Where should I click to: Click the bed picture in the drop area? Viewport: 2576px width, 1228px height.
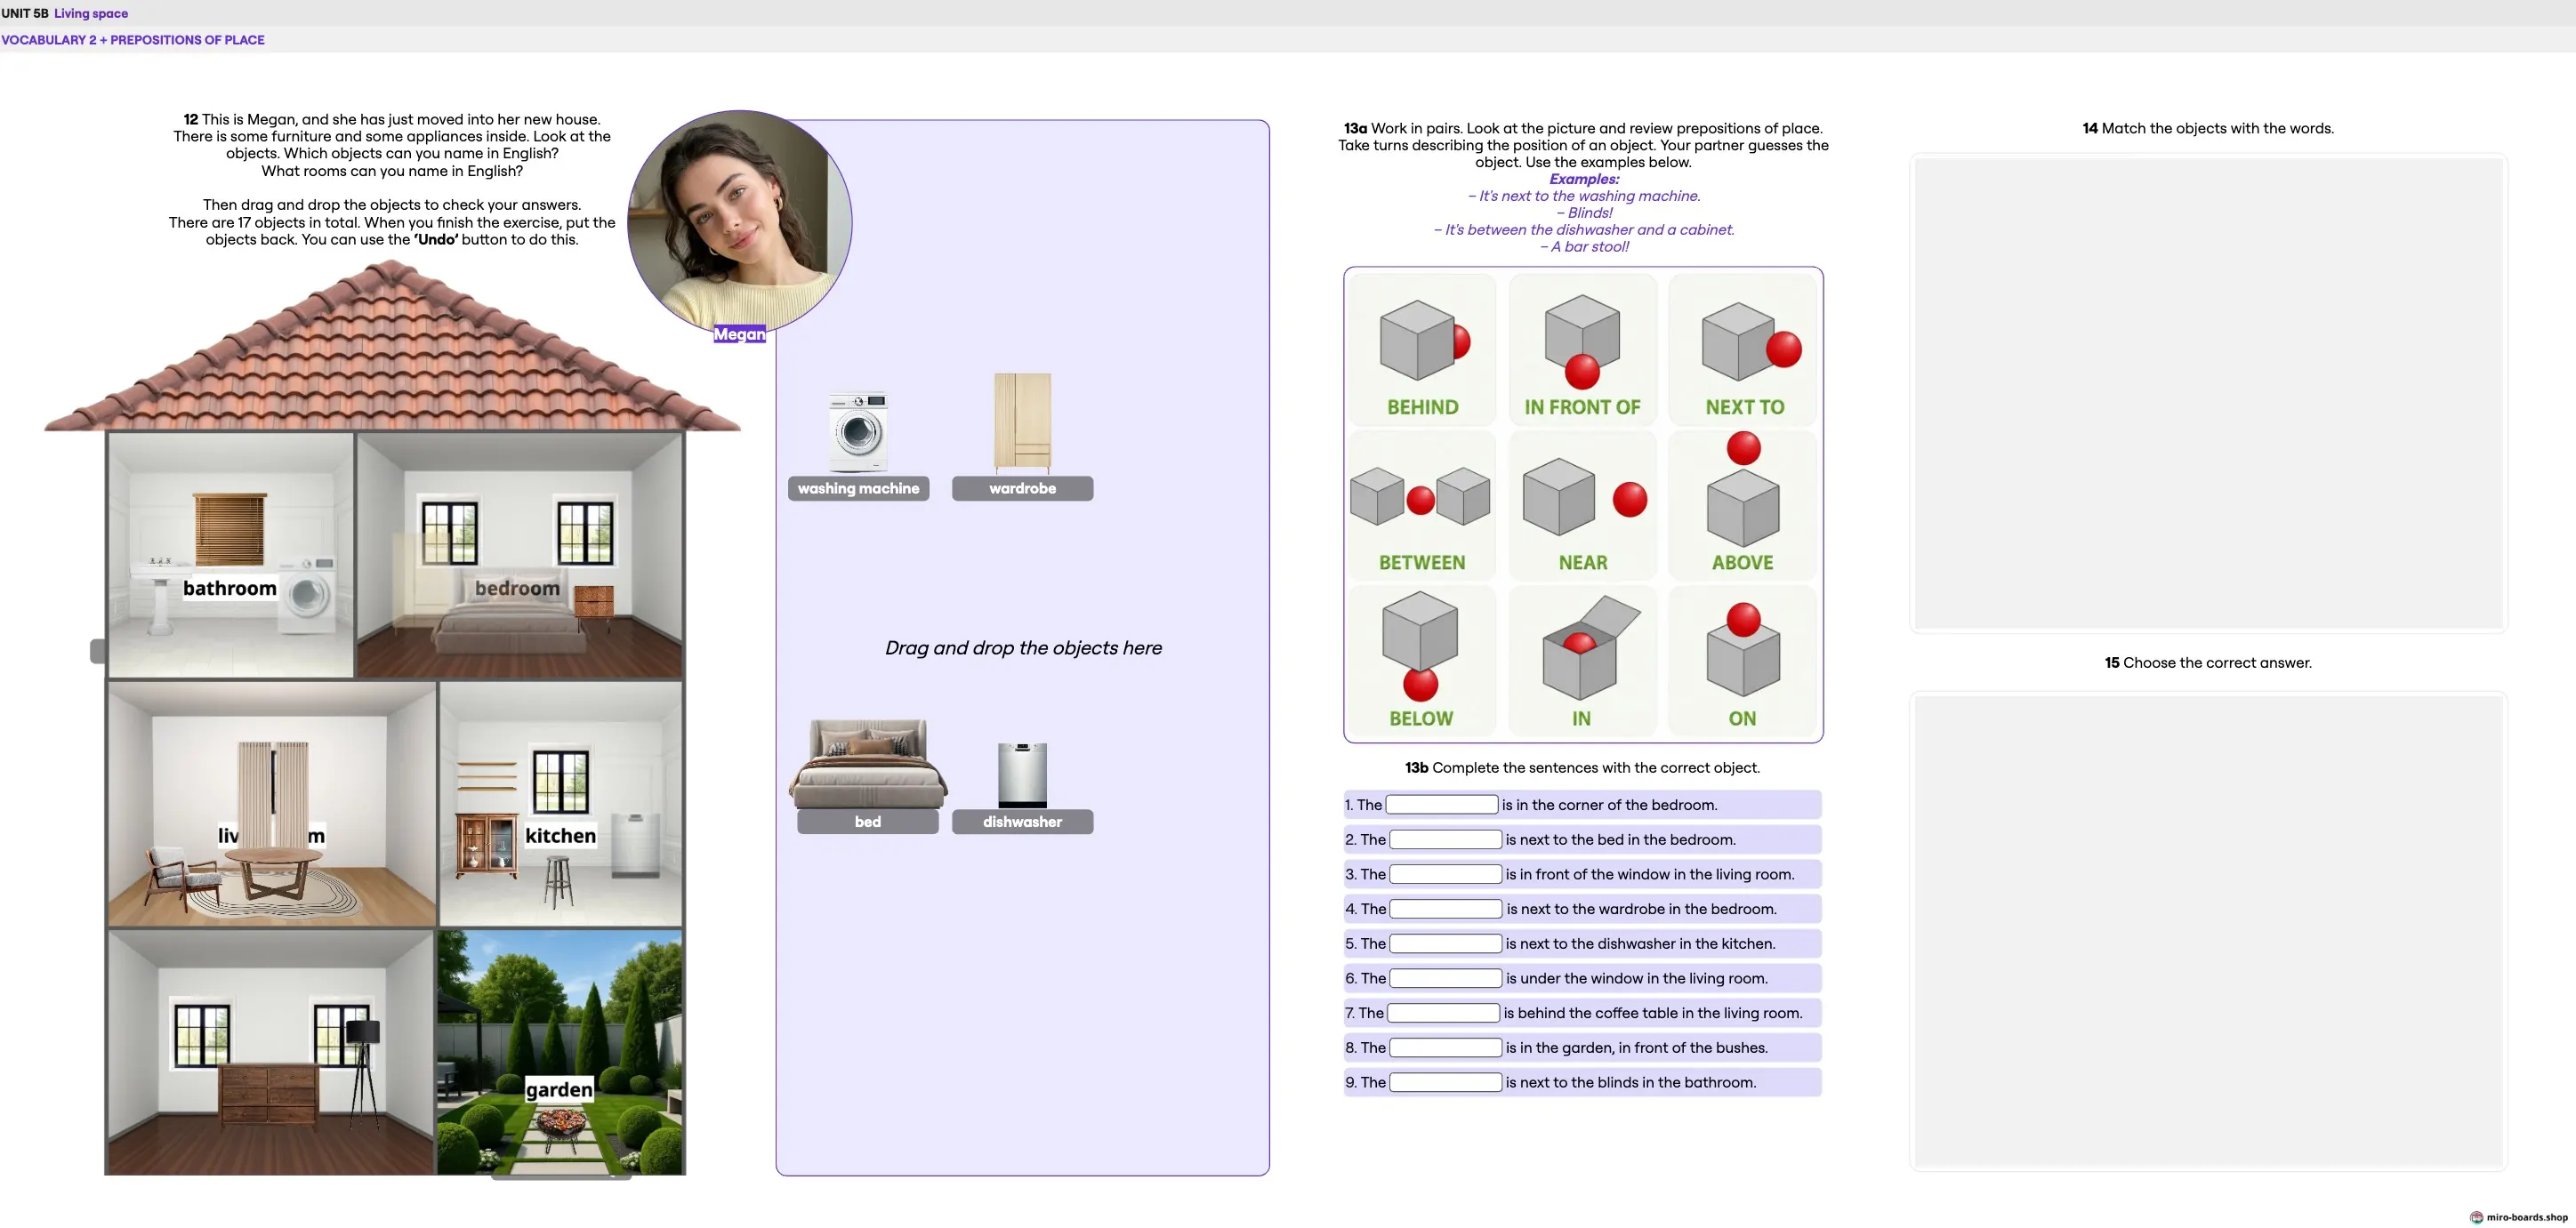coord(868,764)
